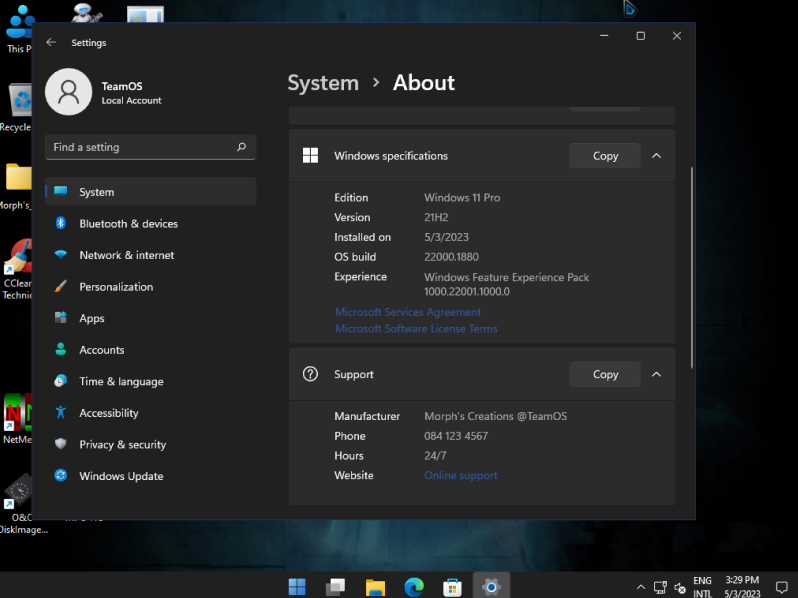The image size is (798, 598).
Task: Open Time & language settings
Action: 150,381
